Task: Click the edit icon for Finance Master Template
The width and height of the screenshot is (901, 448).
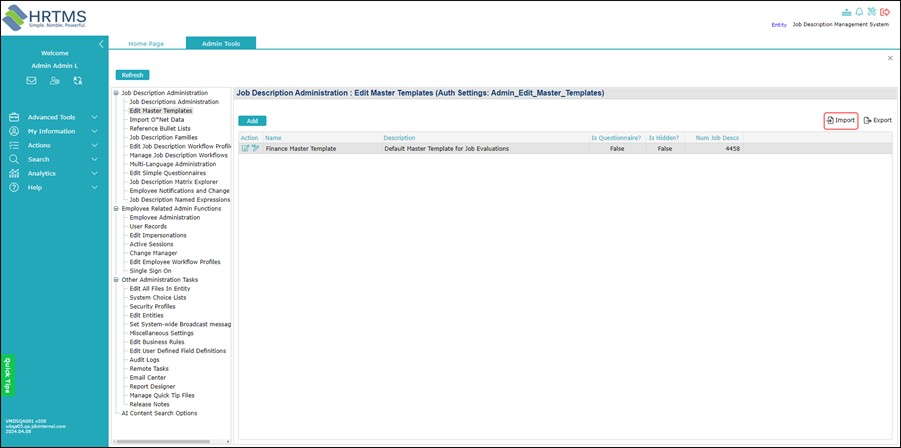Action: click(x=245, y=149)
